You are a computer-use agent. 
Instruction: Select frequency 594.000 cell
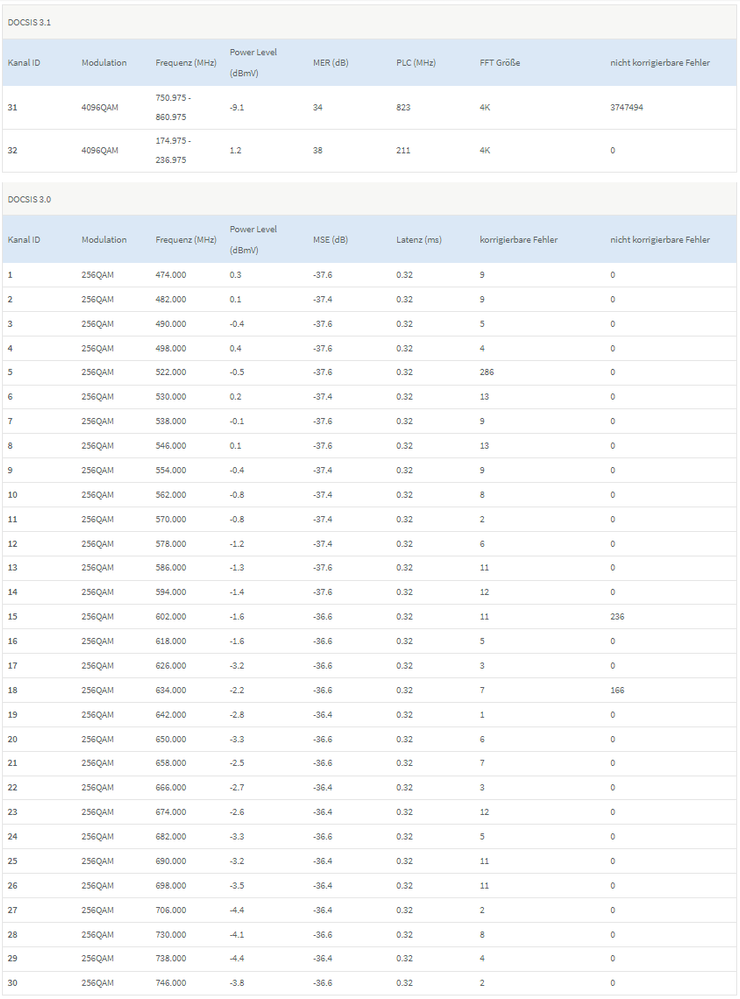click(x=171, y=592)
